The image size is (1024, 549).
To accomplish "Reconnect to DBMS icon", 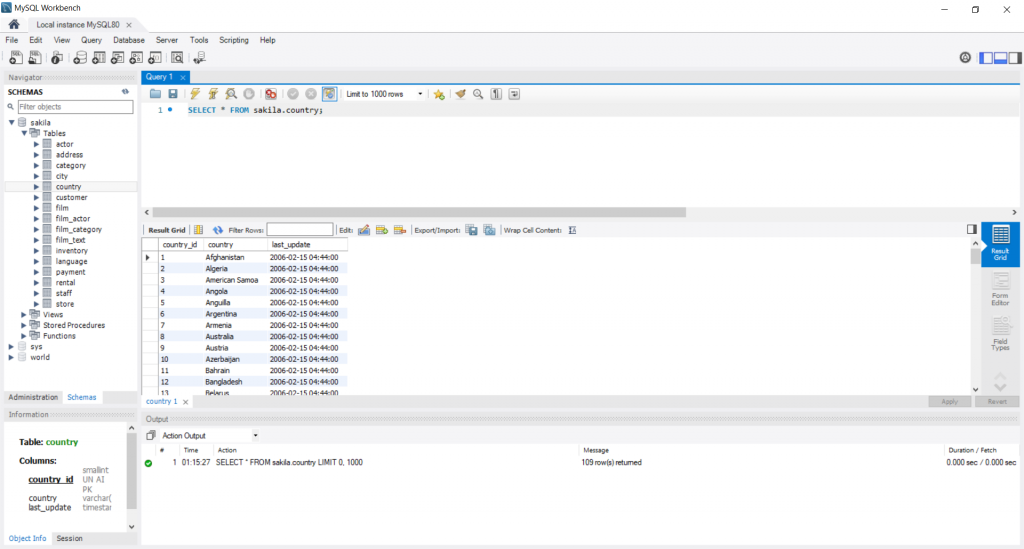I will point(199,58).
